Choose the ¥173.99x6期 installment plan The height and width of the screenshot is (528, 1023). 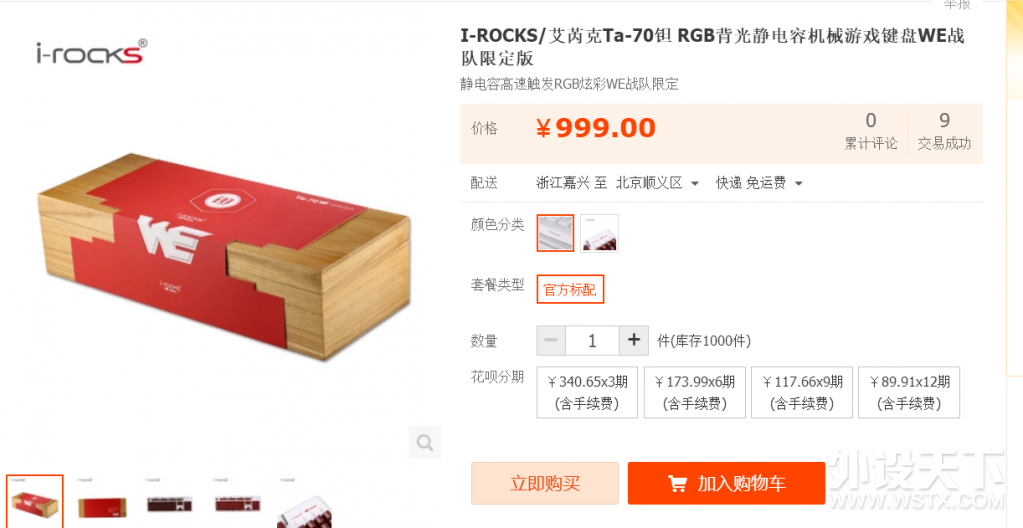tap(694, 392)
